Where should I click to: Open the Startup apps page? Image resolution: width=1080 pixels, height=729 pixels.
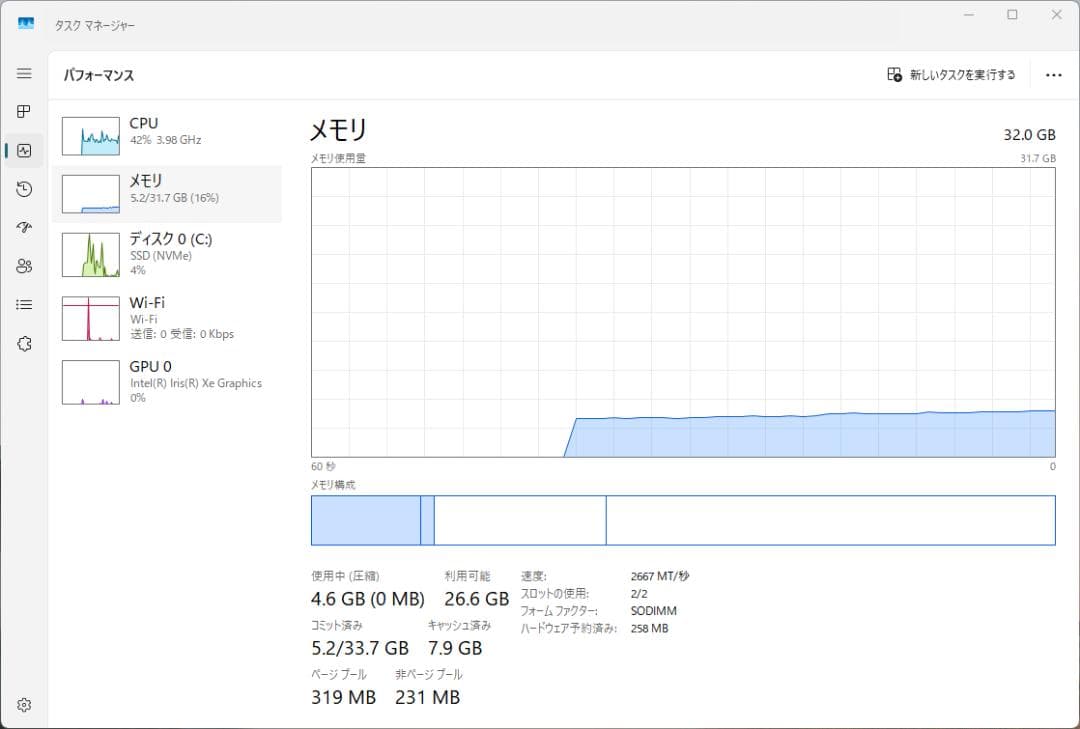point(24,227)
